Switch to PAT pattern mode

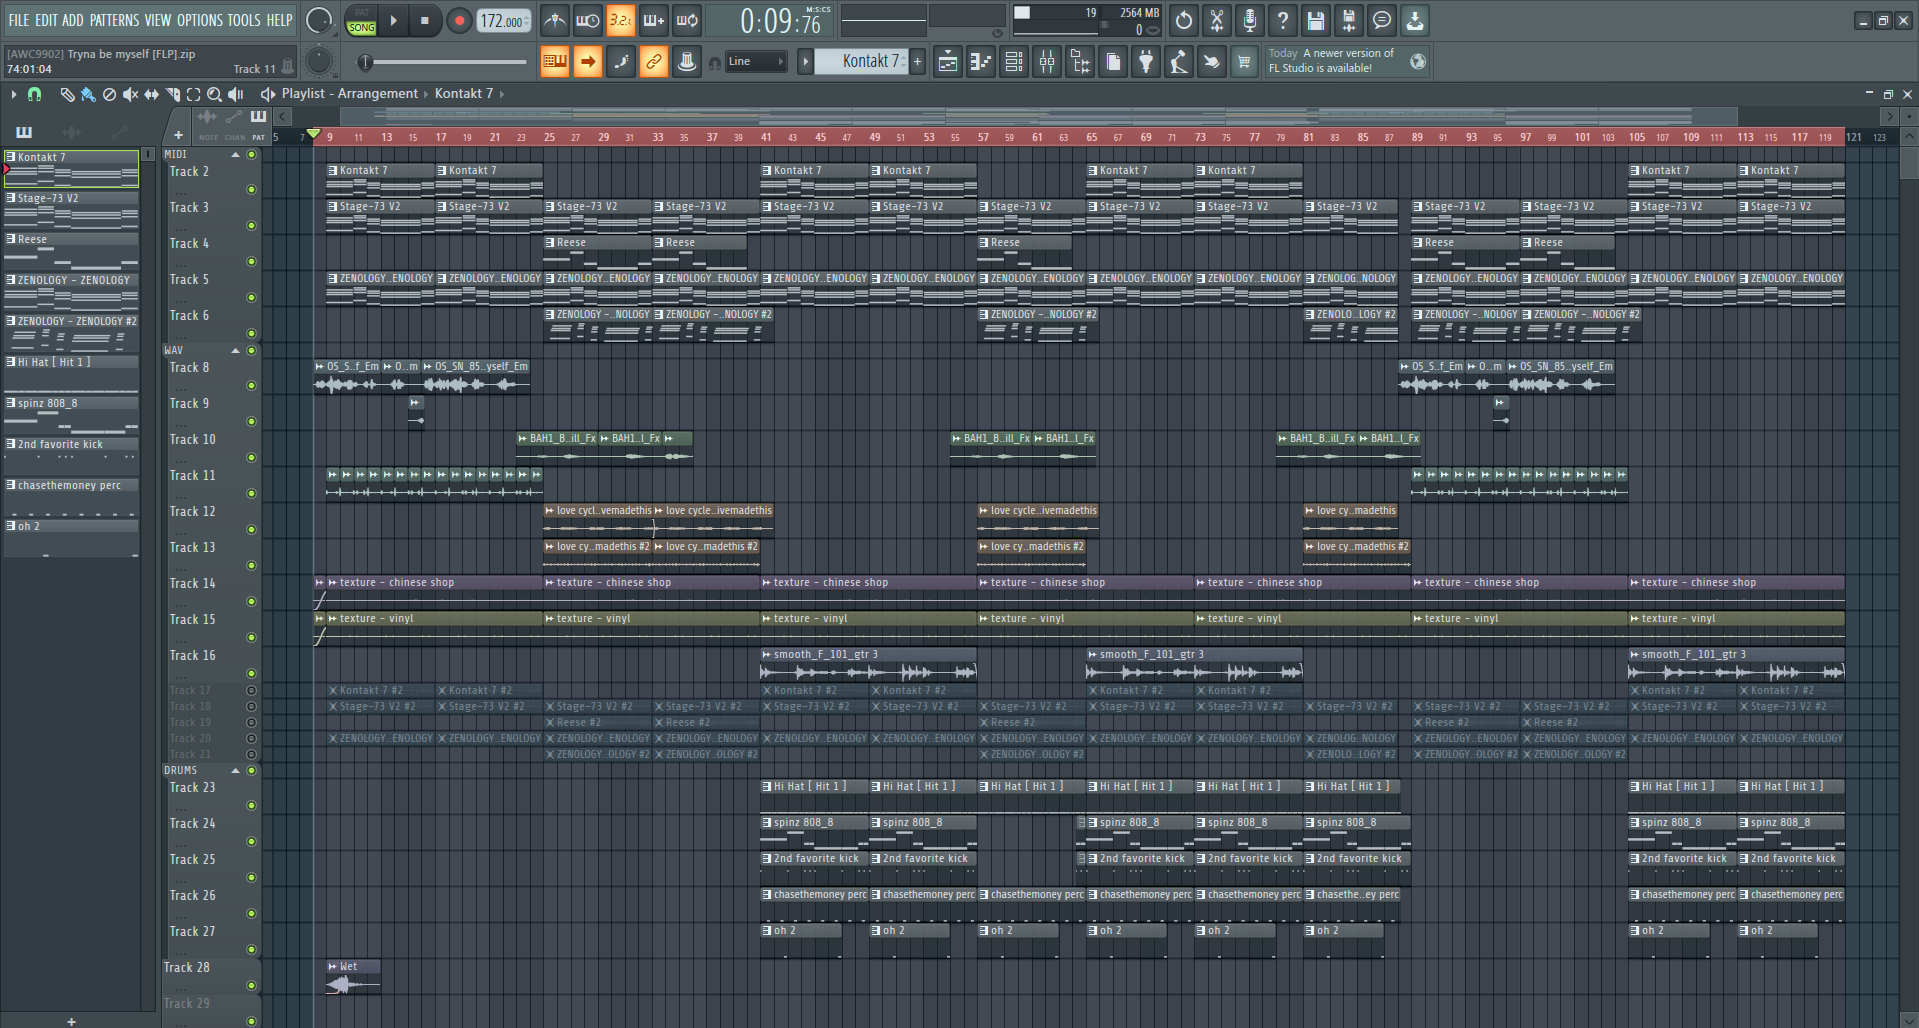coord(361,13)
